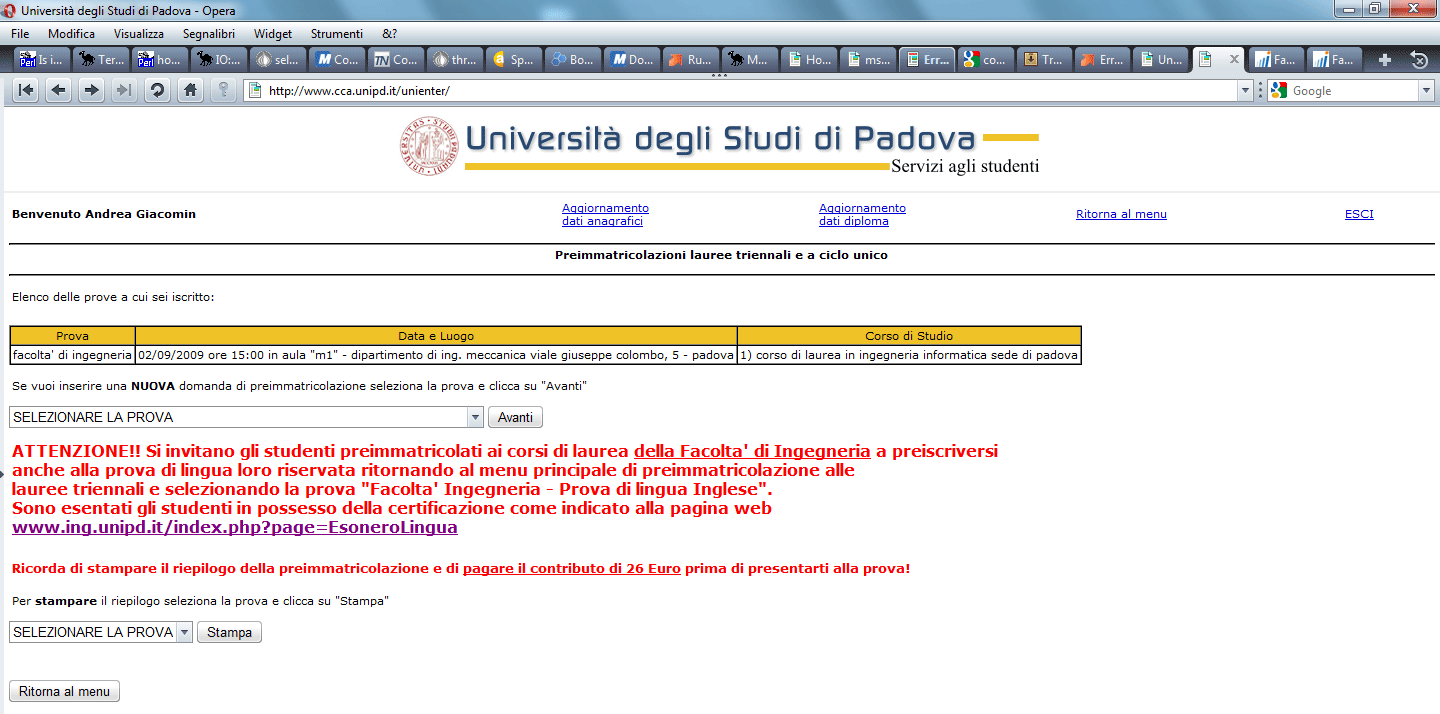
Task: Open the &? help menu
Action: click(389, 33)
